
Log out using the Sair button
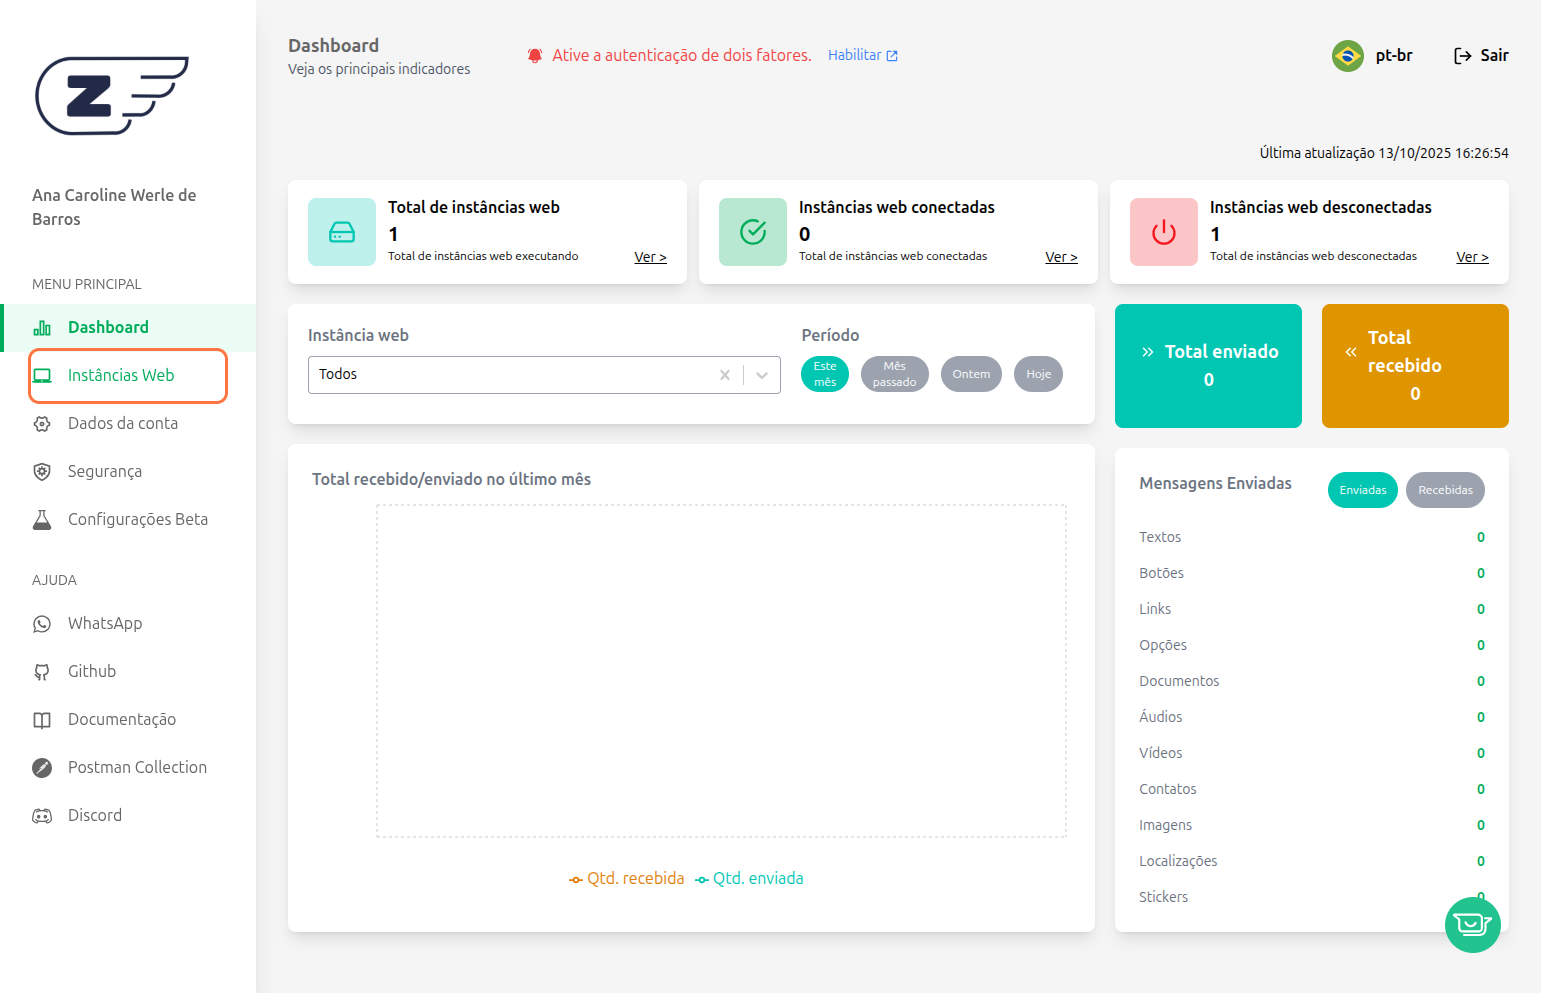point(1481,56)
